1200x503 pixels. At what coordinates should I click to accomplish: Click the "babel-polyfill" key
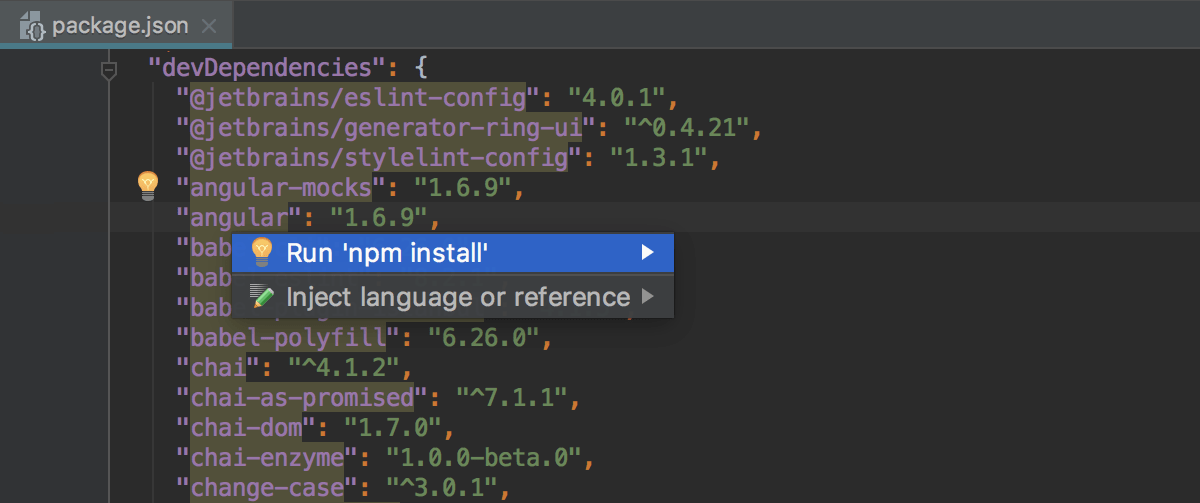[x=288, y=337]
